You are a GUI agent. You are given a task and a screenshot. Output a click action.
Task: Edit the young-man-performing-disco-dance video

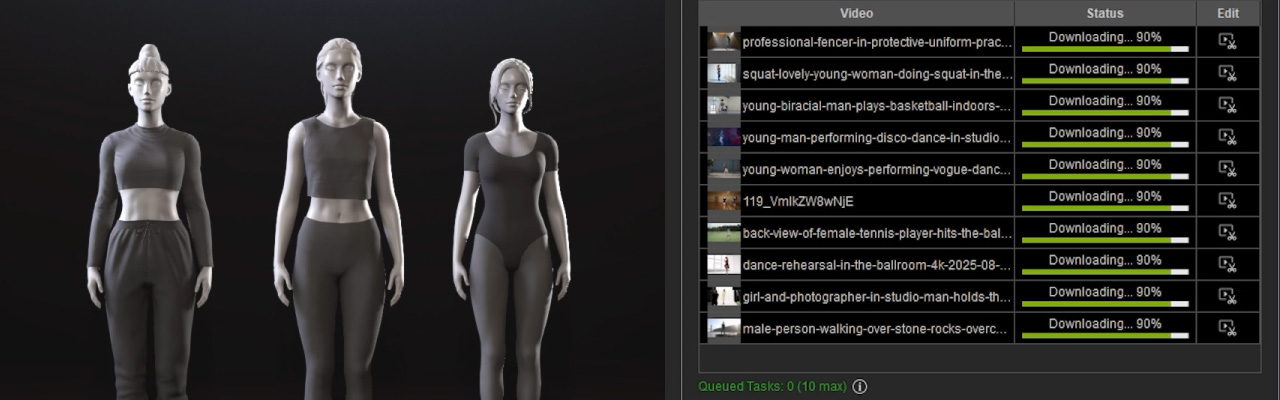[x=1227, y=137]
